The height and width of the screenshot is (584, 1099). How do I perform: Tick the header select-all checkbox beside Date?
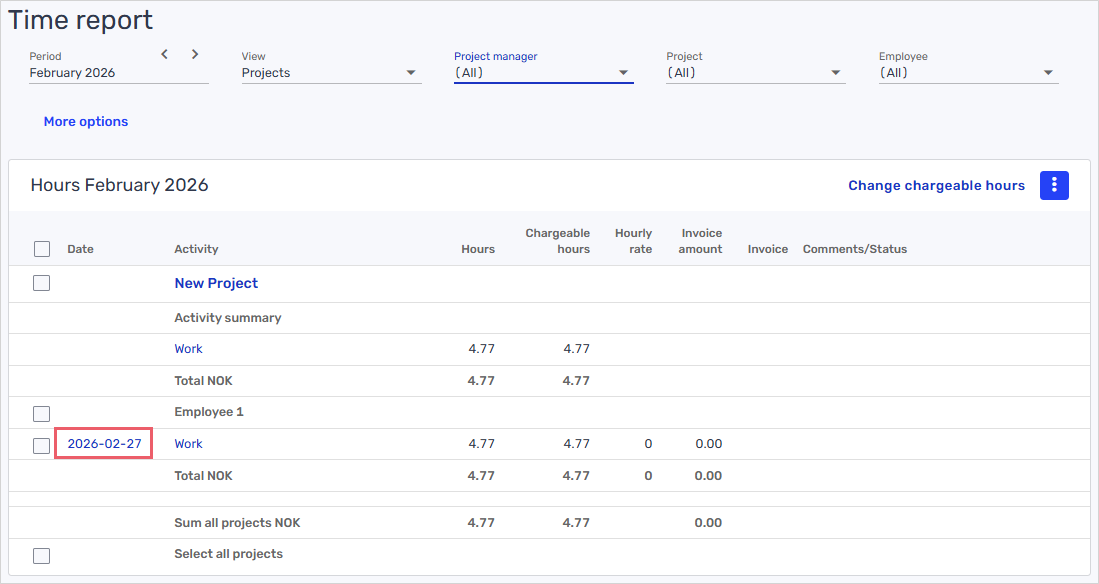(42, 249)
